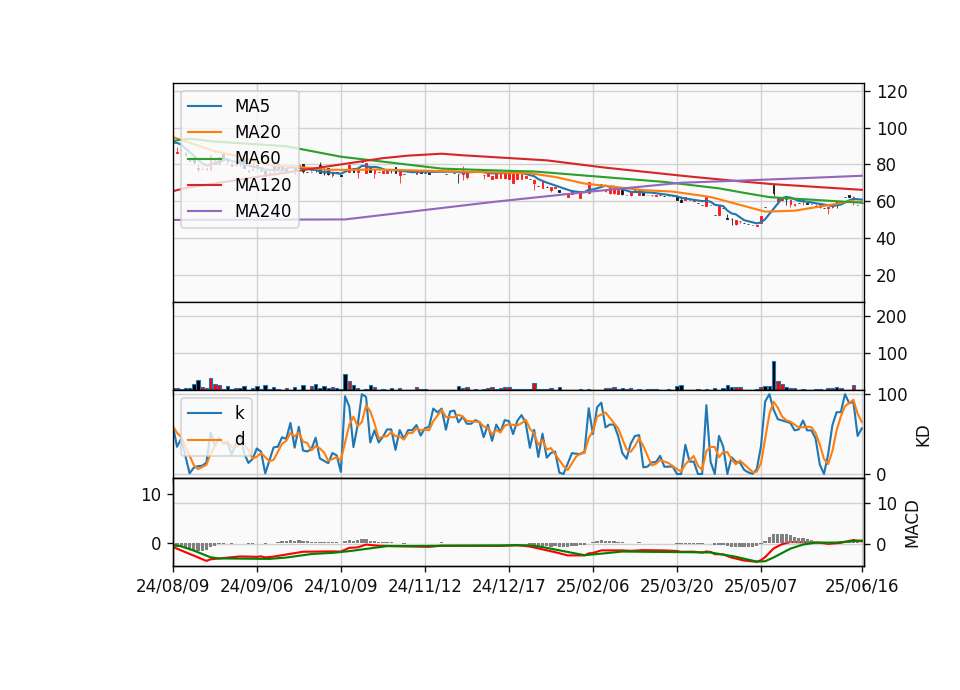Viewport: 960px width, 690px height.
Task: Click the 20 price axis tick label
Action: 886,276
